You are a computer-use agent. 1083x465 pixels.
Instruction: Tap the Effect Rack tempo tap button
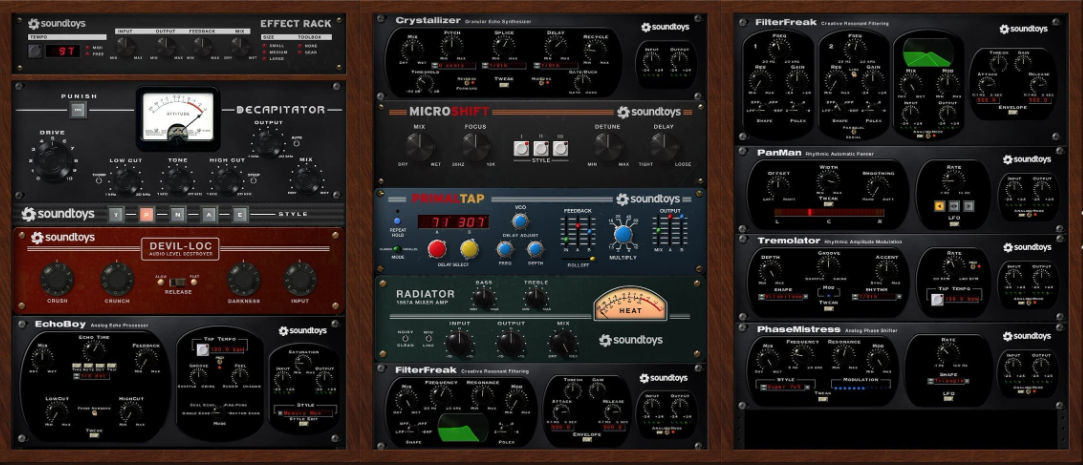35,50
